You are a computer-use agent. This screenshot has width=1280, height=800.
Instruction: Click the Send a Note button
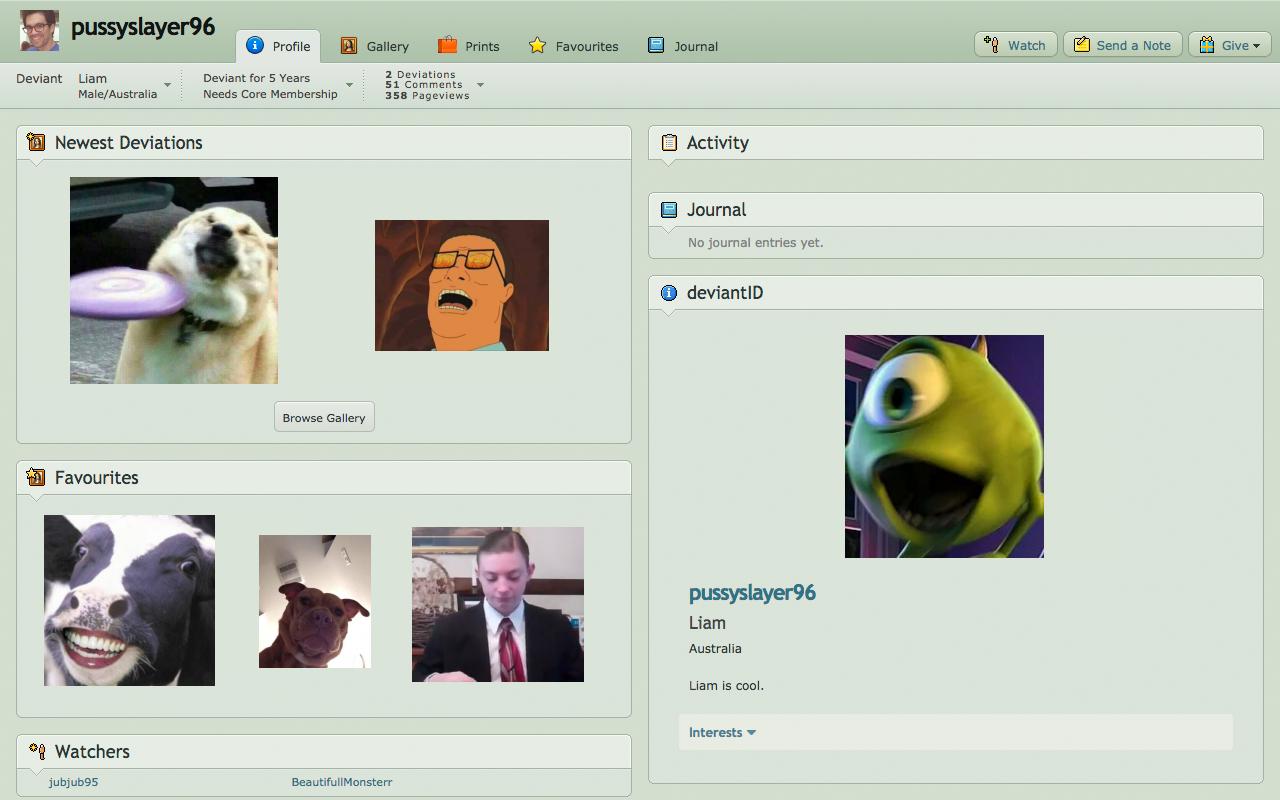pos(1122,45)
